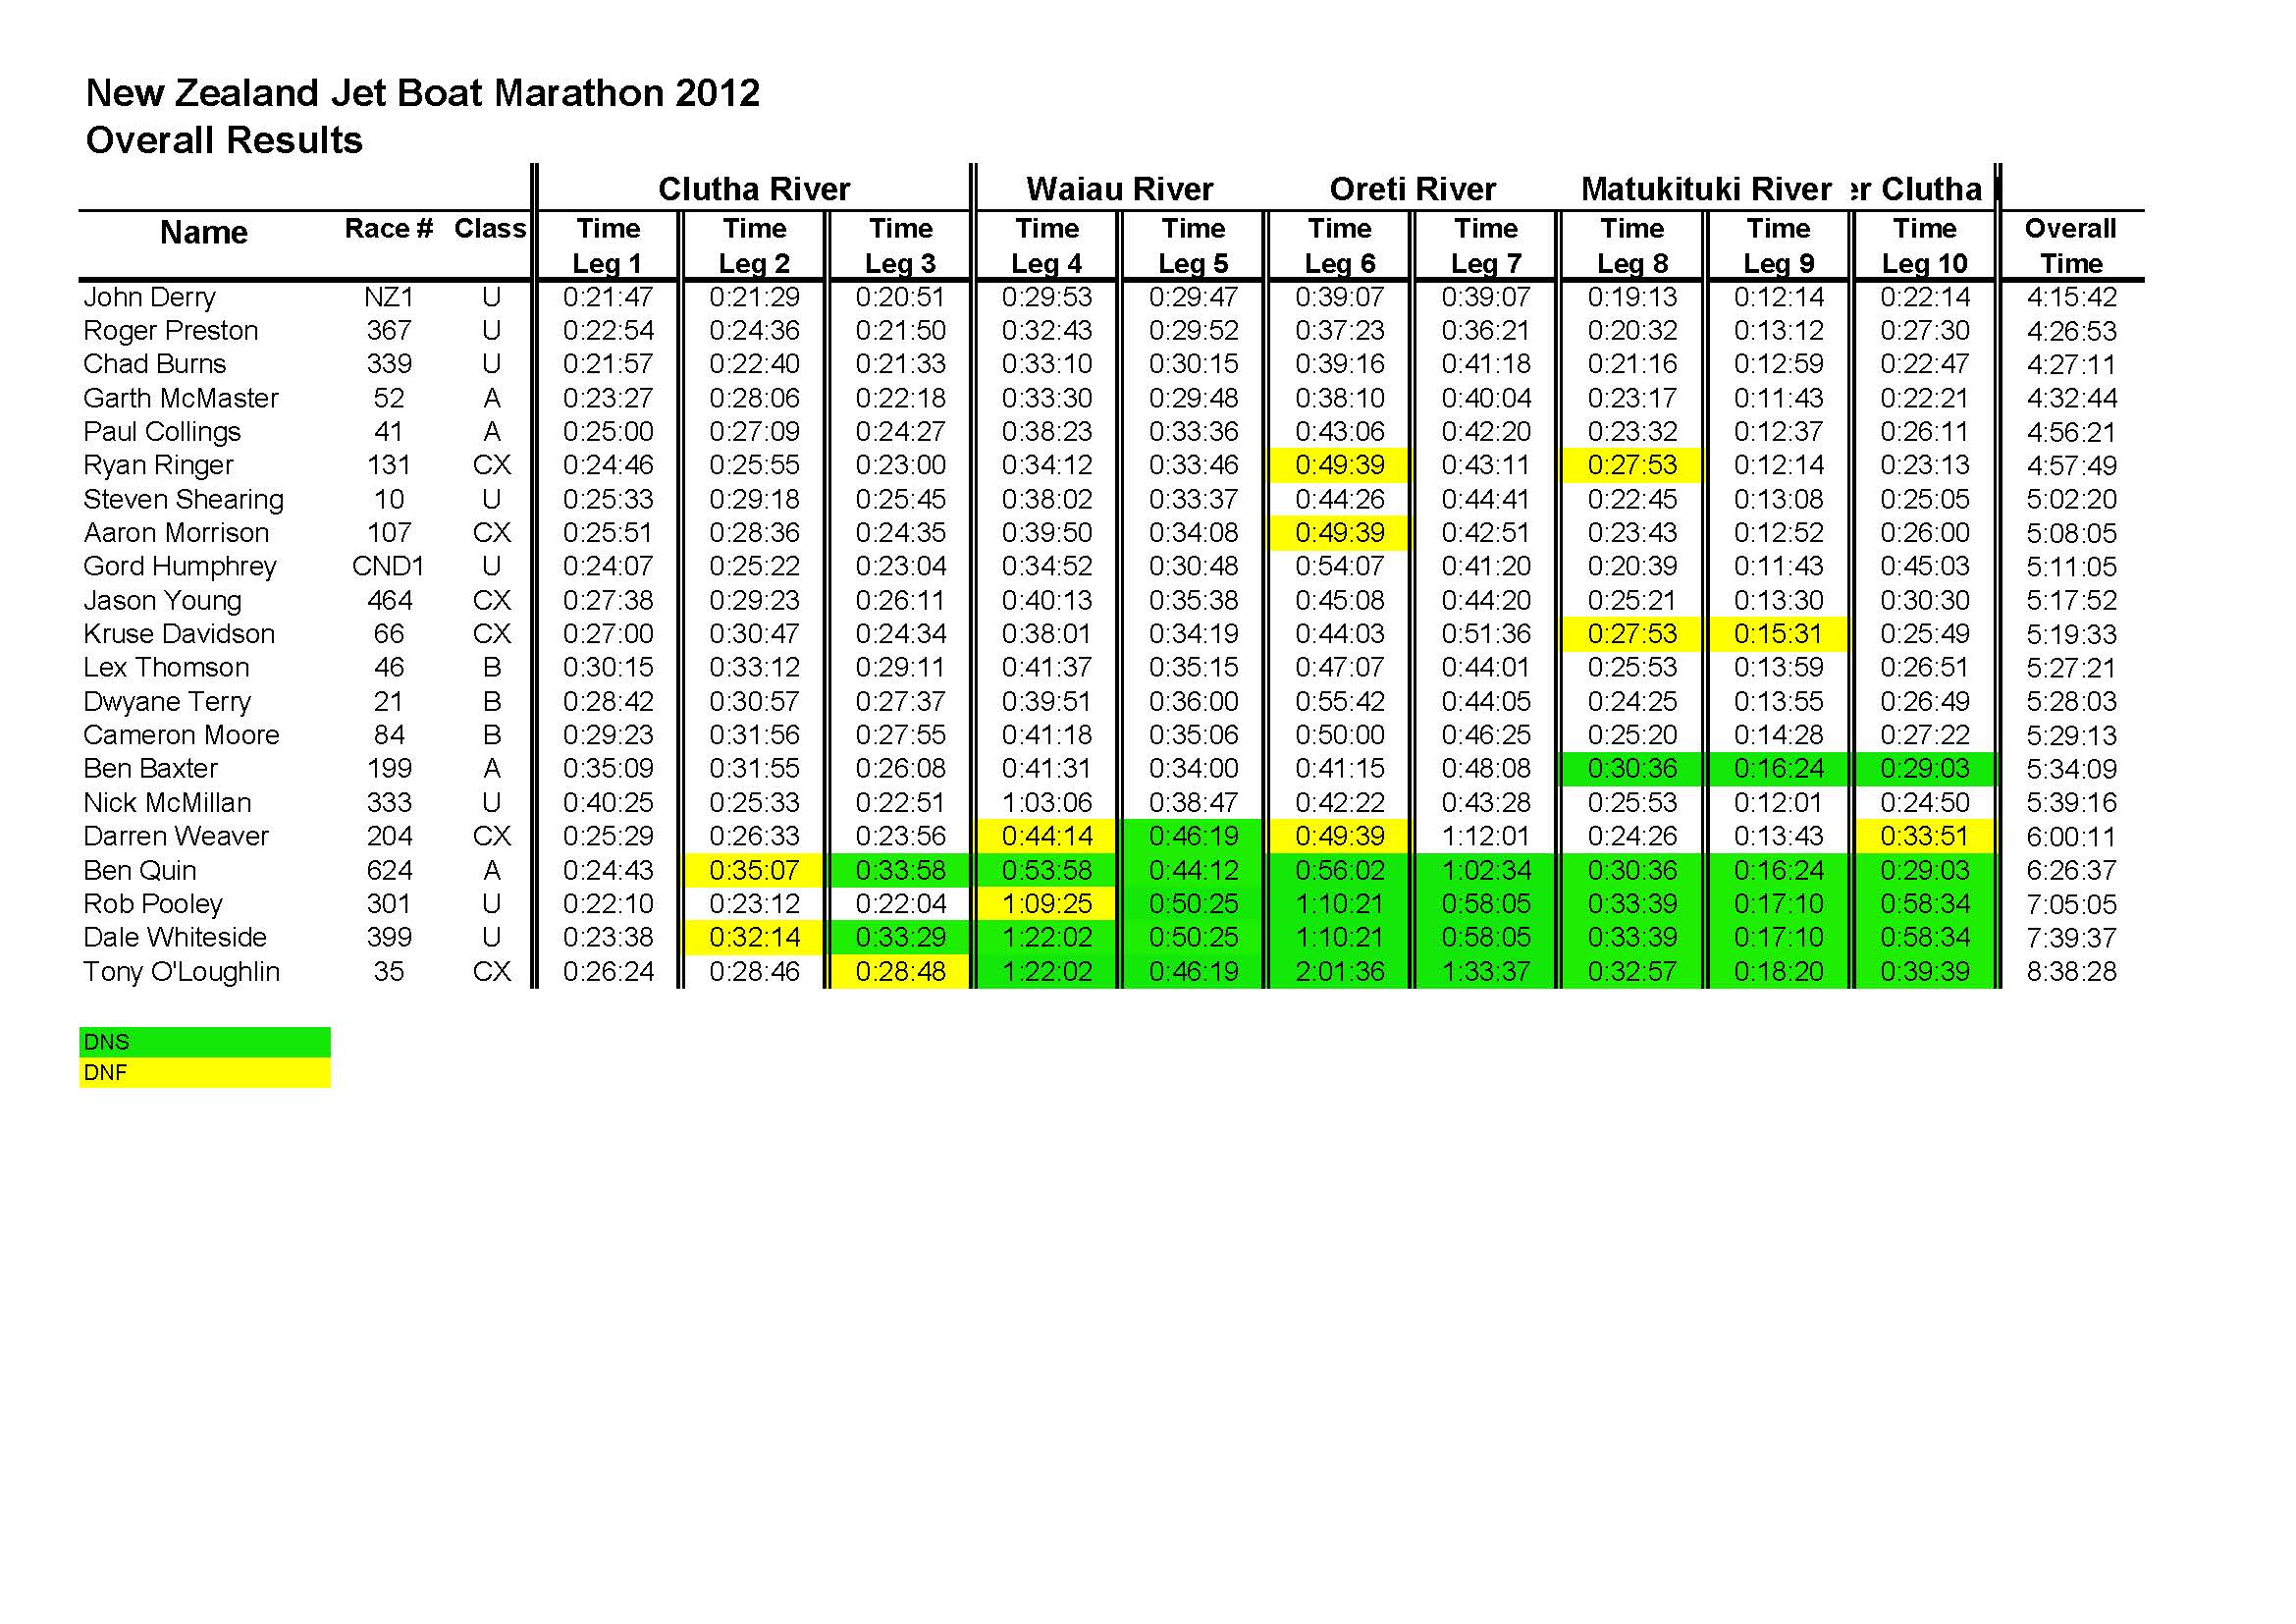This screenshot has width=2296, height=1624.
Task: Click the 'Clutha River' section header
Action: coord(754,189)
